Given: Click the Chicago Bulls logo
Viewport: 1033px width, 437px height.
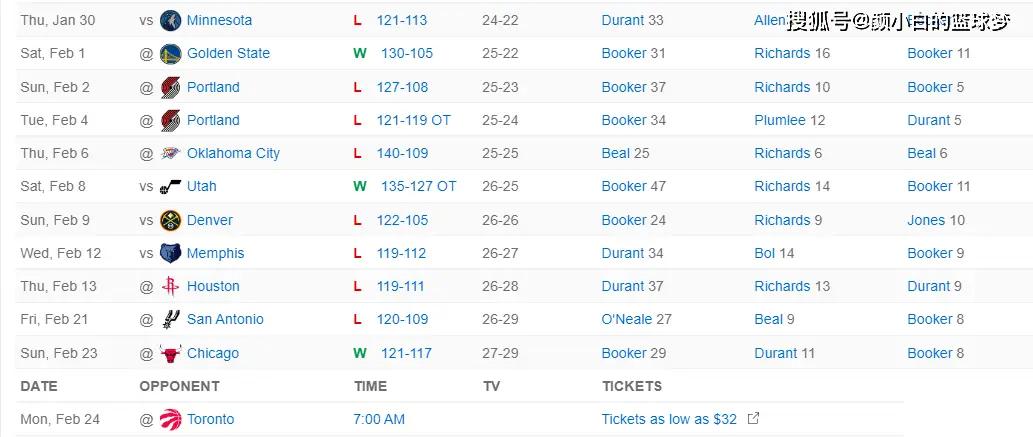Looking at the screenshot, I should [171, 353].
